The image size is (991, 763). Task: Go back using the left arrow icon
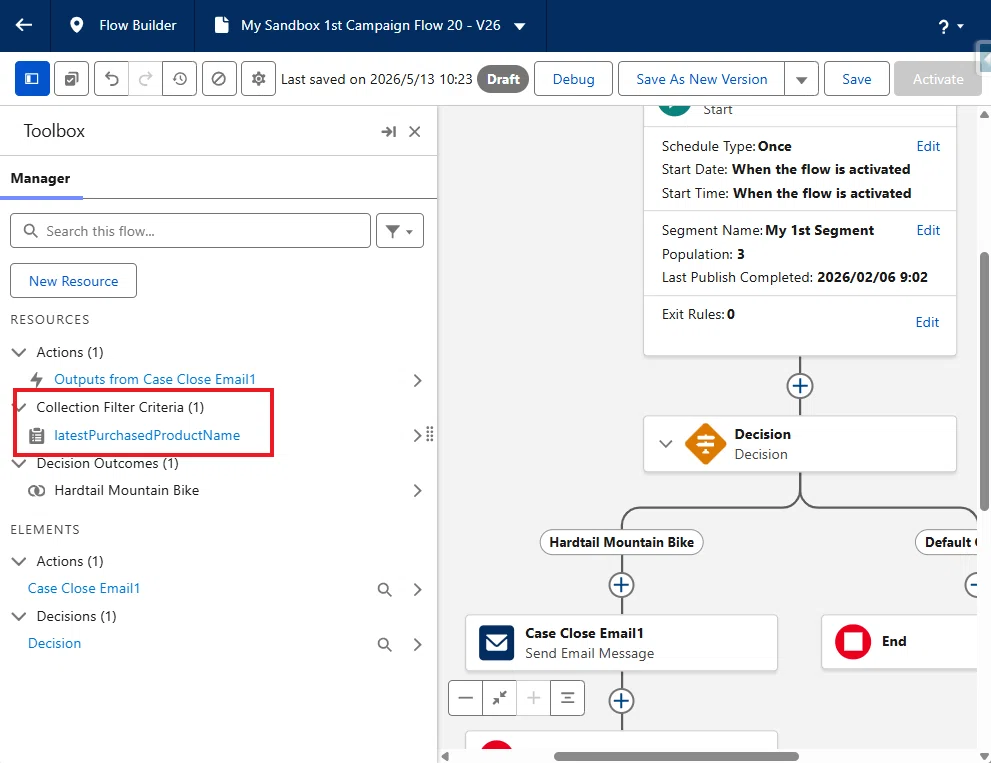click(24, 25)
